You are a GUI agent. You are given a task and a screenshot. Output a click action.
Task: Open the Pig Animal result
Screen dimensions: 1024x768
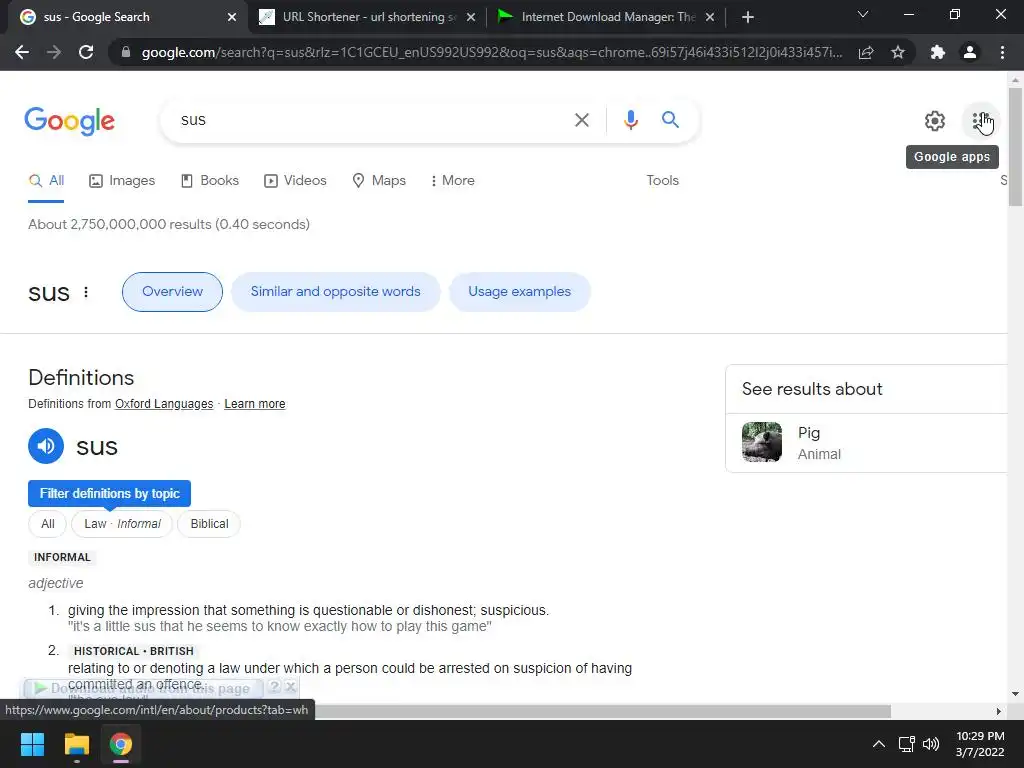pos(867,443)
